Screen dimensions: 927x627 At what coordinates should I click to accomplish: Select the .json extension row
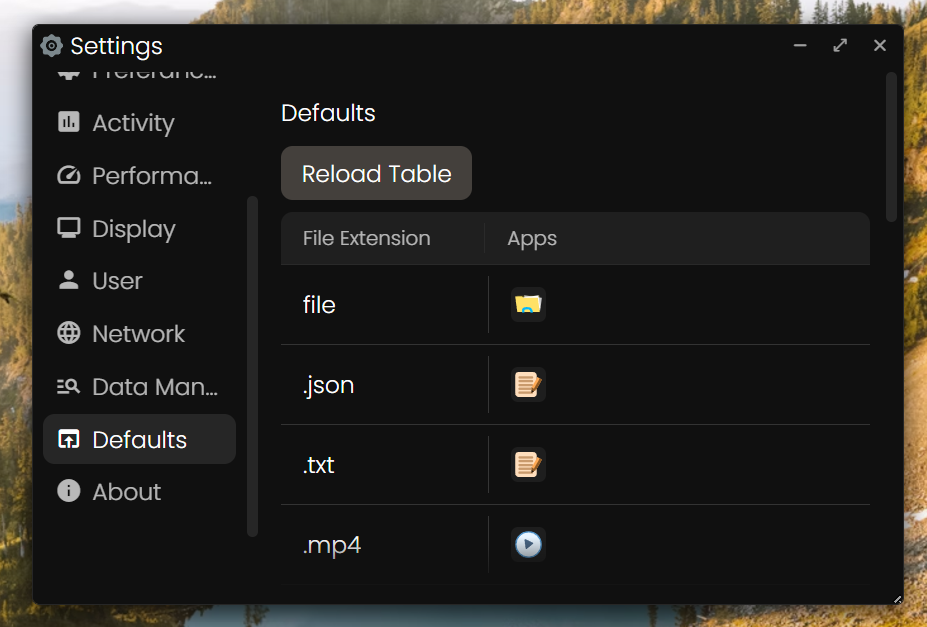329,386
